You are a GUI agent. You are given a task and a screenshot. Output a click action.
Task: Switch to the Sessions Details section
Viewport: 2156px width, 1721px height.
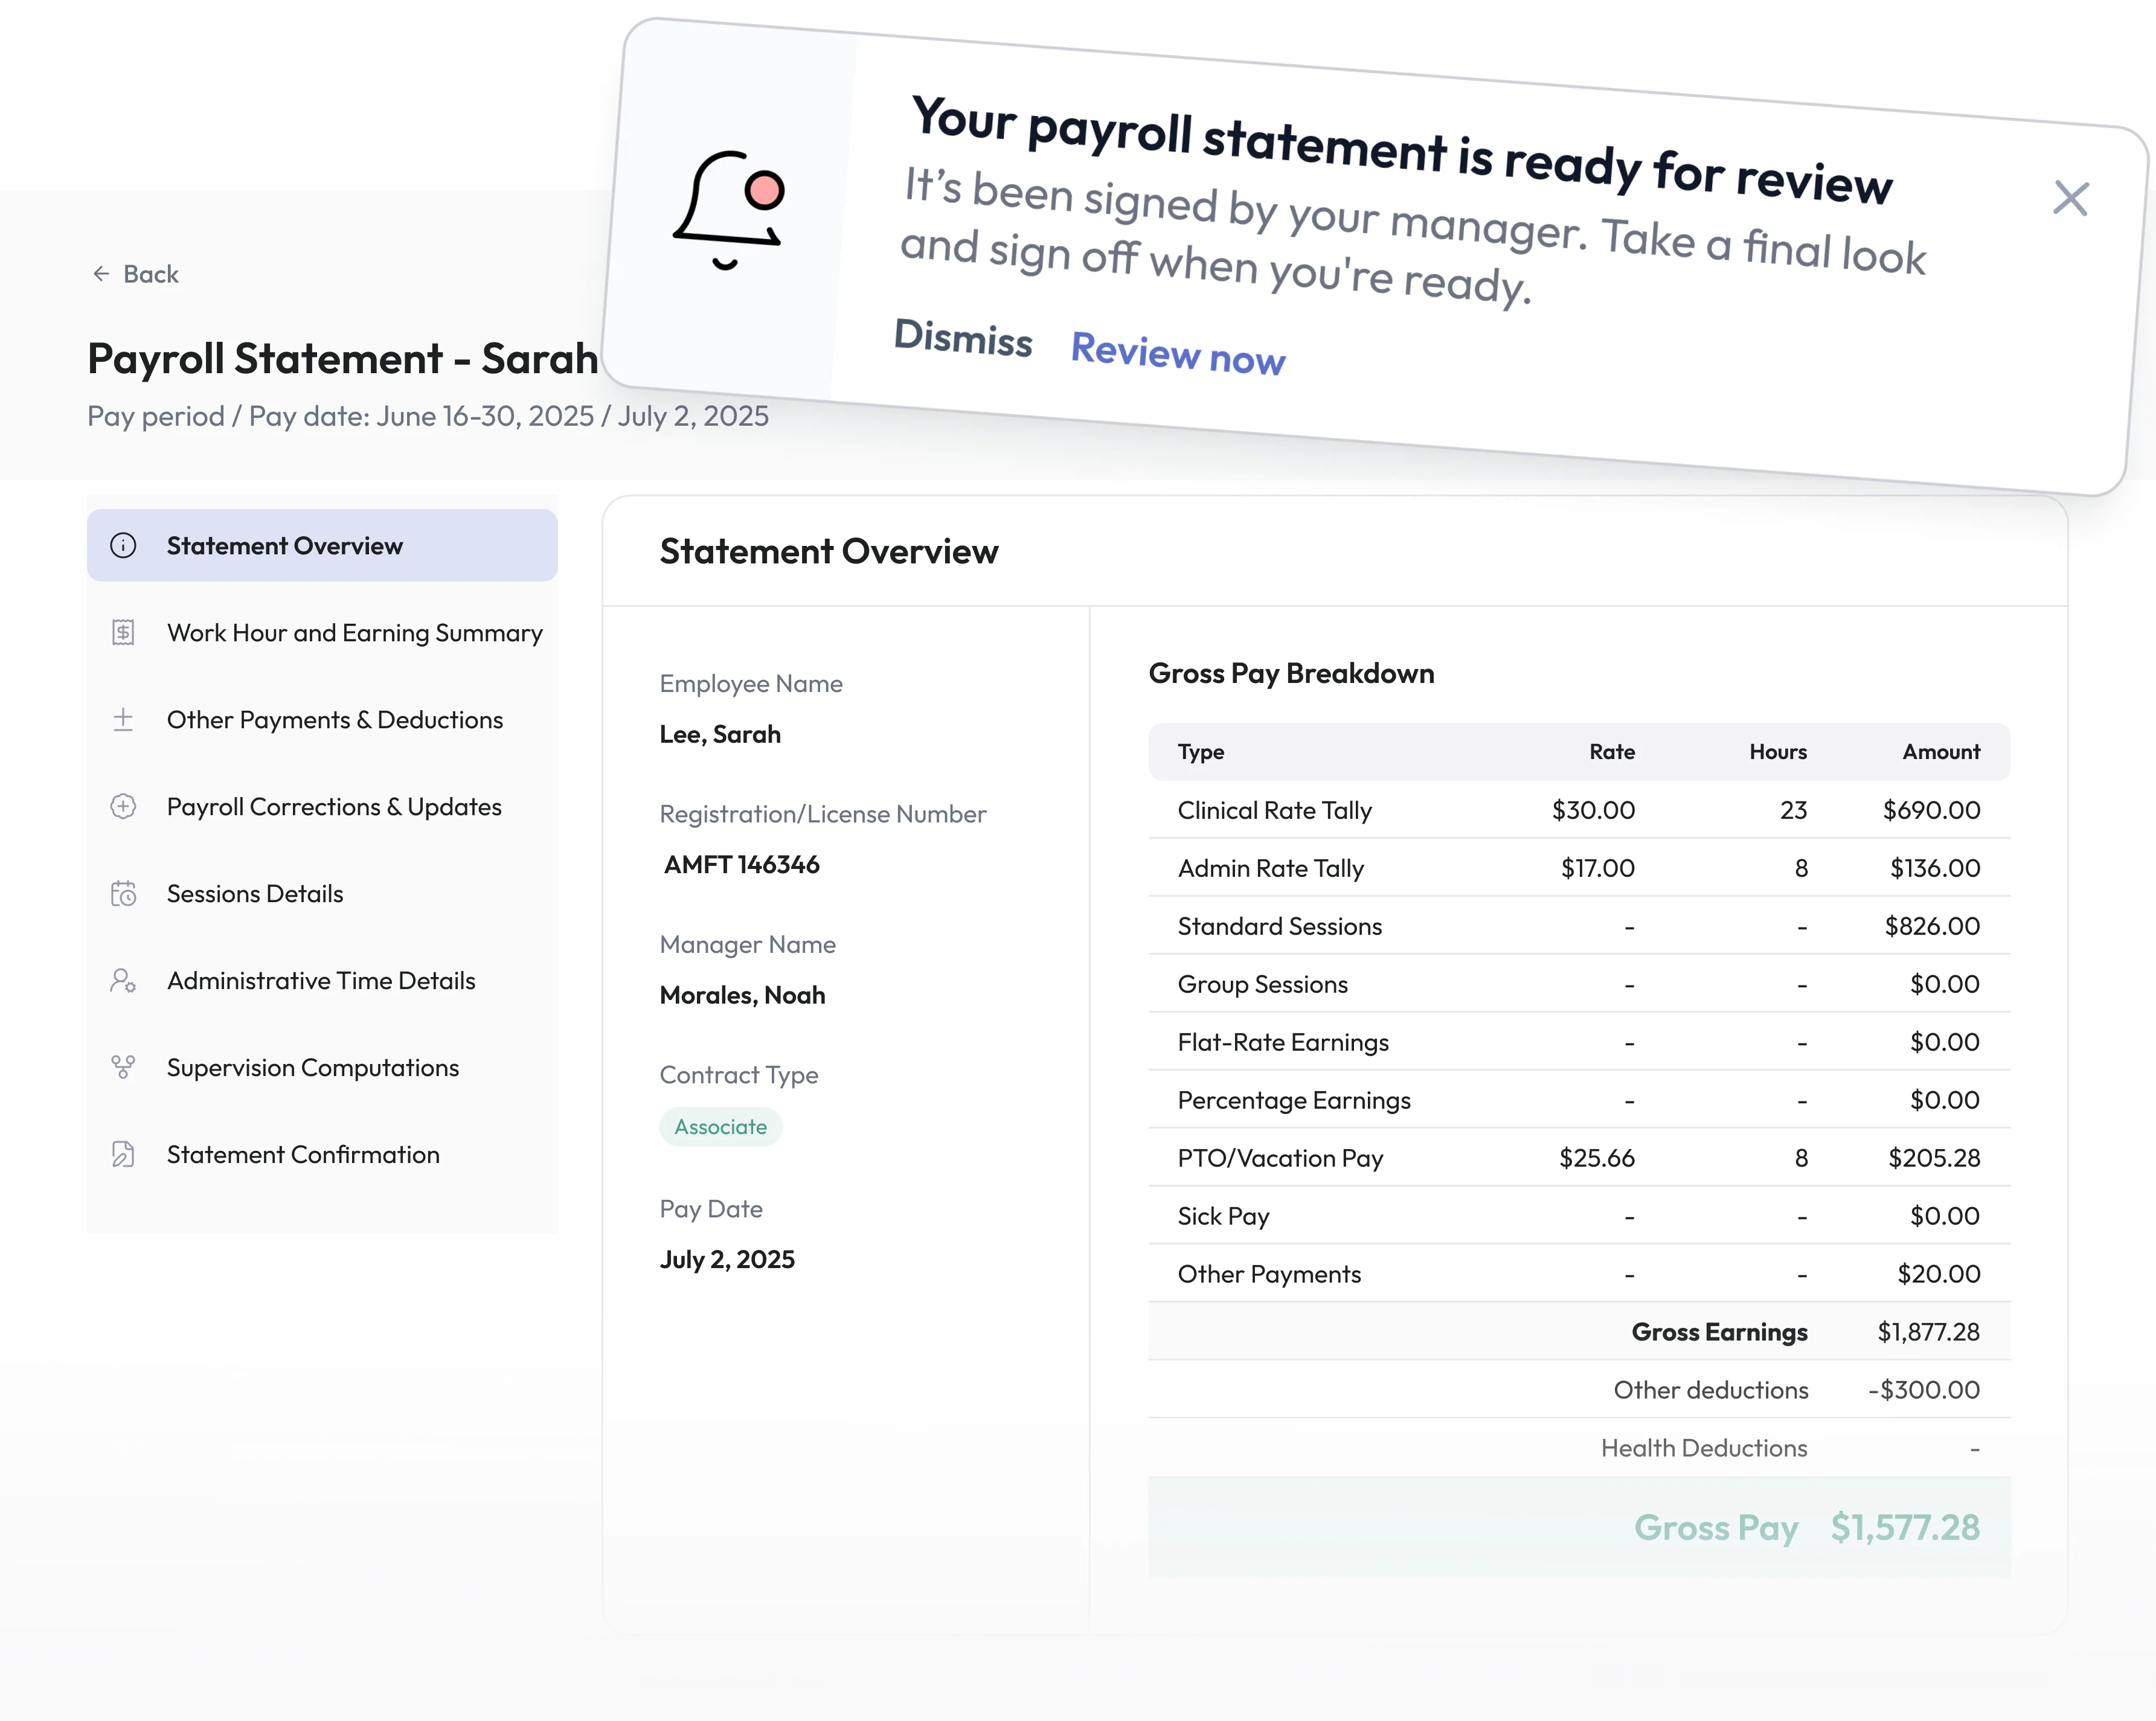coord(255,894)
